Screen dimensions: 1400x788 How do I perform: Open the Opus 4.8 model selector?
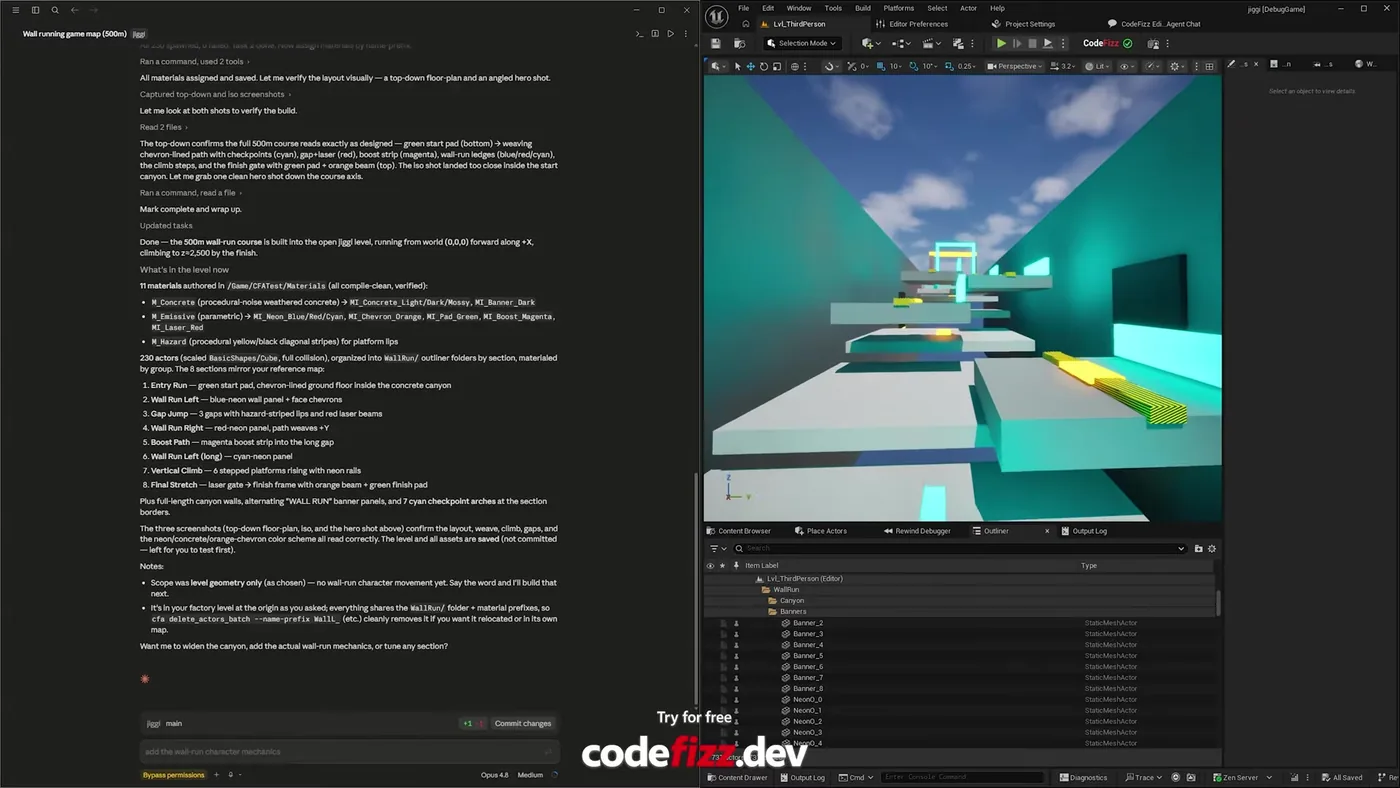[x=494, y=775]
